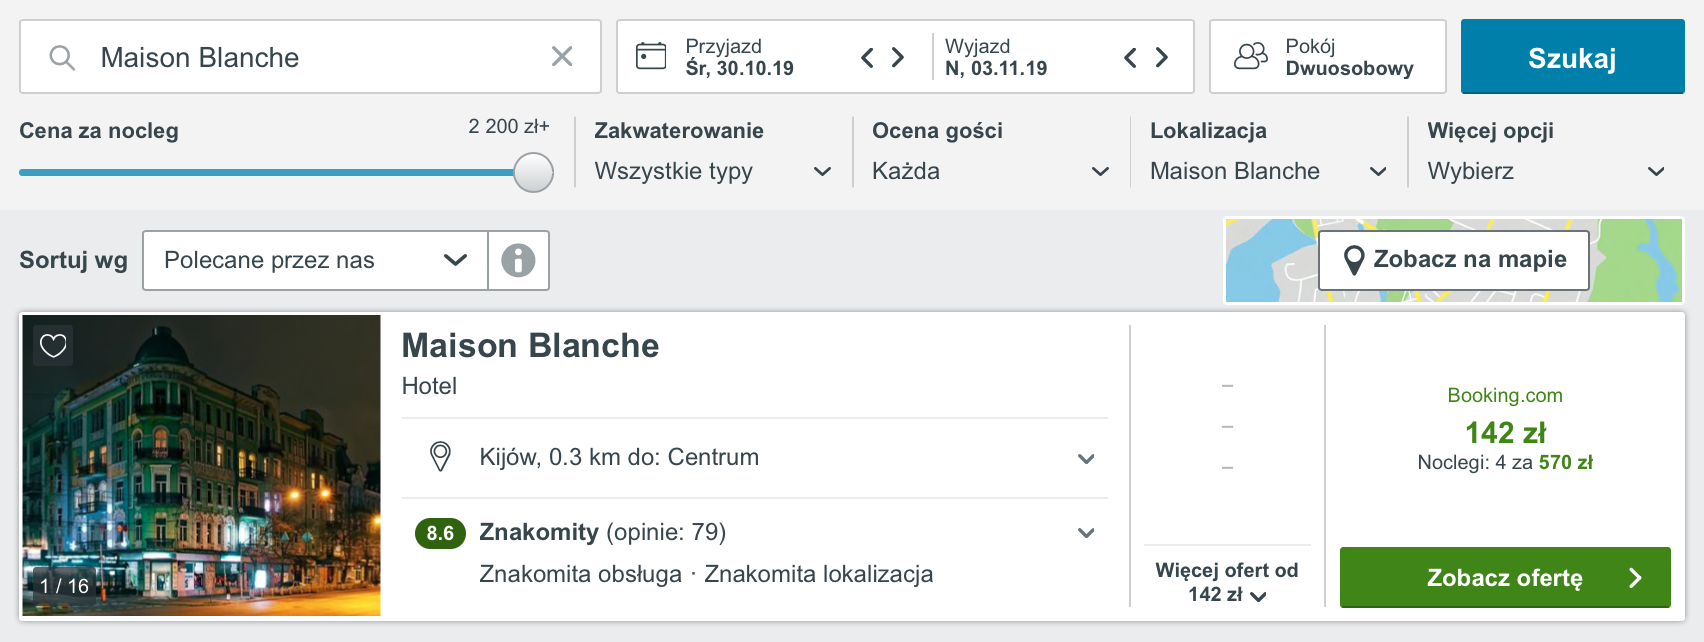Click the Szukaj search button

[x=1572, y=57]
